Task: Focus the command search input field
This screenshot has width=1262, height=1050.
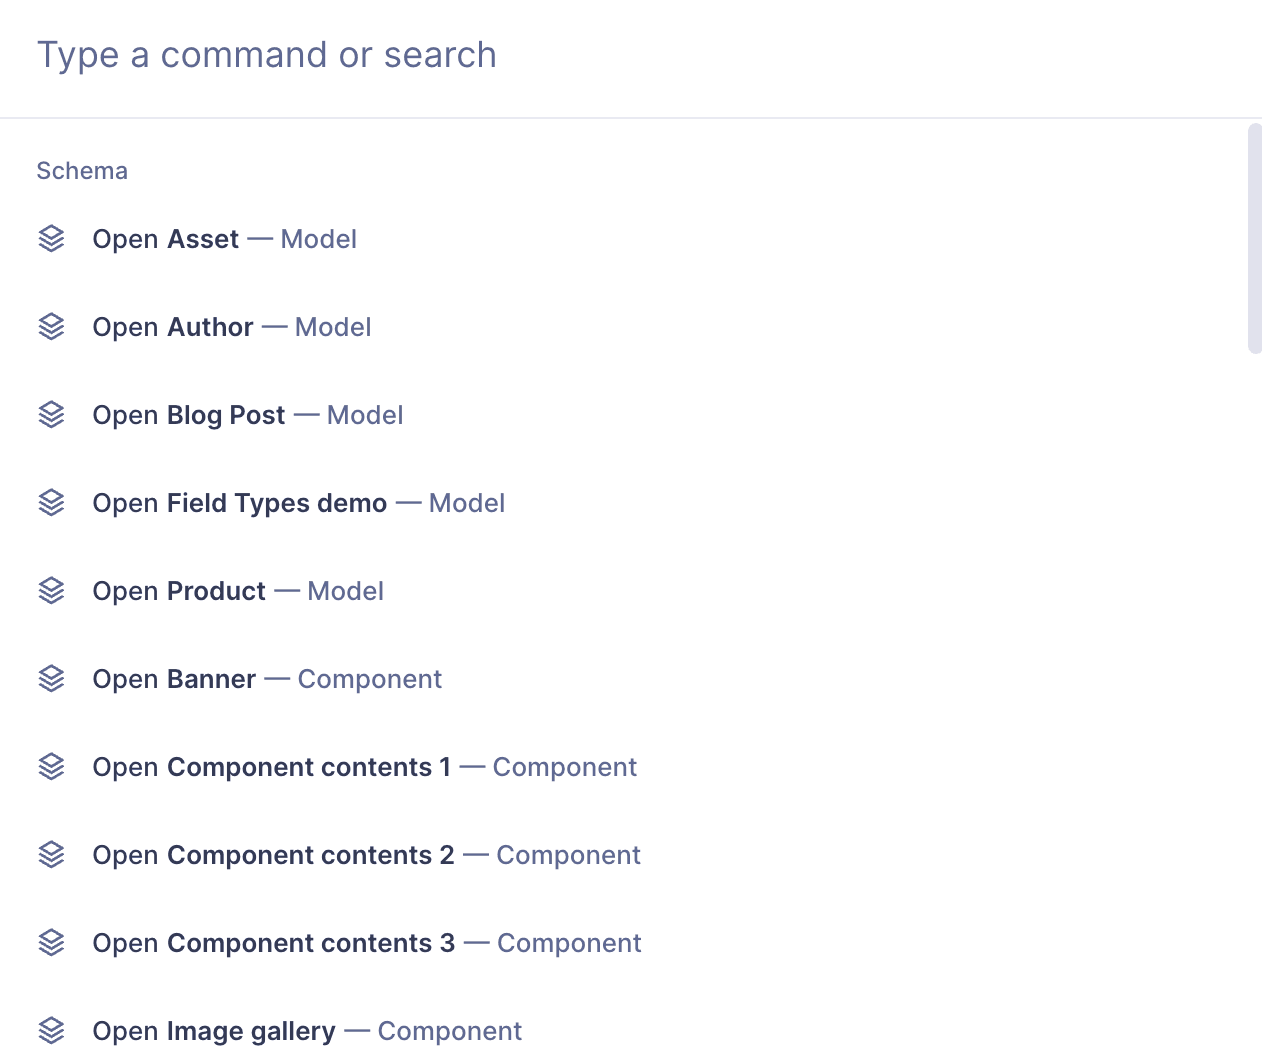Action: pyautogui.click(x=600, y=55)
